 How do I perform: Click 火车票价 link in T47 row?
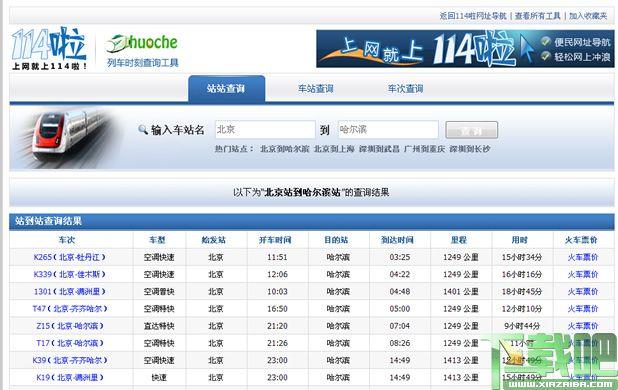pyautogui.click(x=583, y=308)
